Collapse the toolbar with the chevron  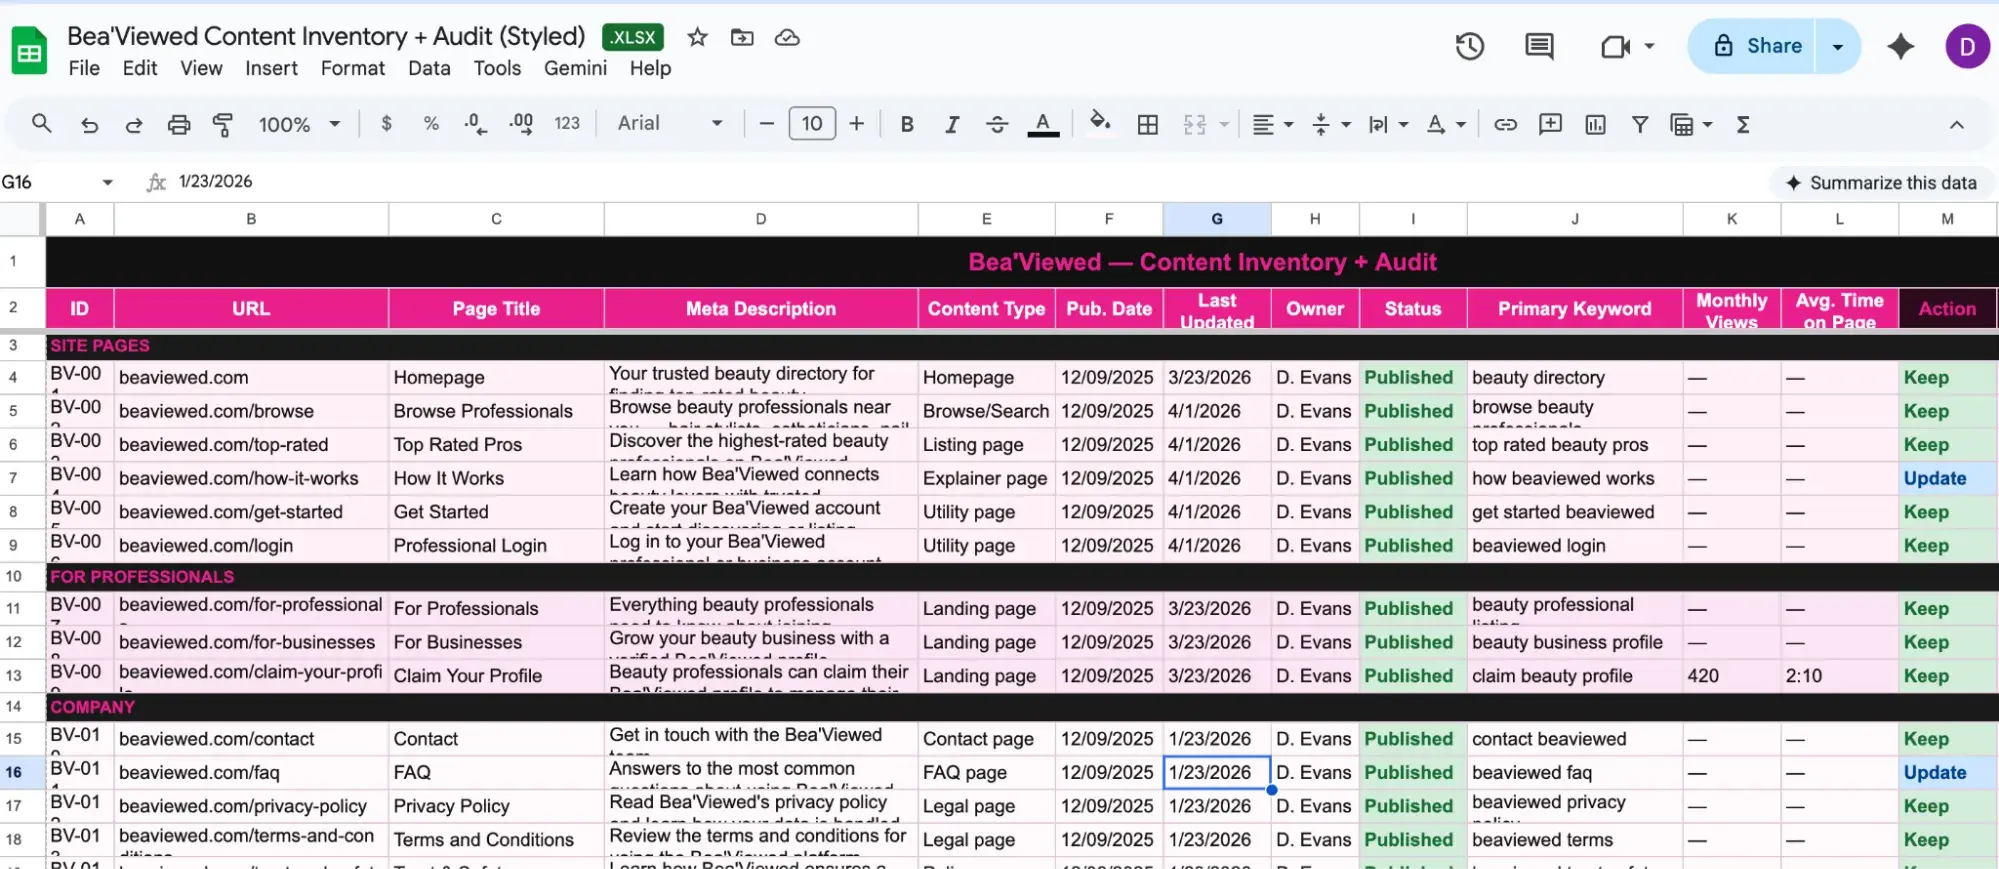coord(1956,125)
